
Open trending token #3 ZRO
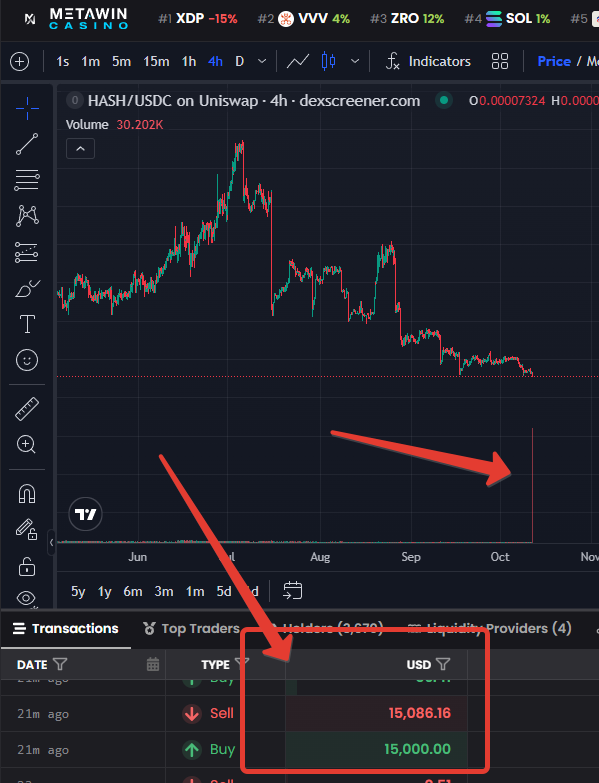tap(407, 19)
